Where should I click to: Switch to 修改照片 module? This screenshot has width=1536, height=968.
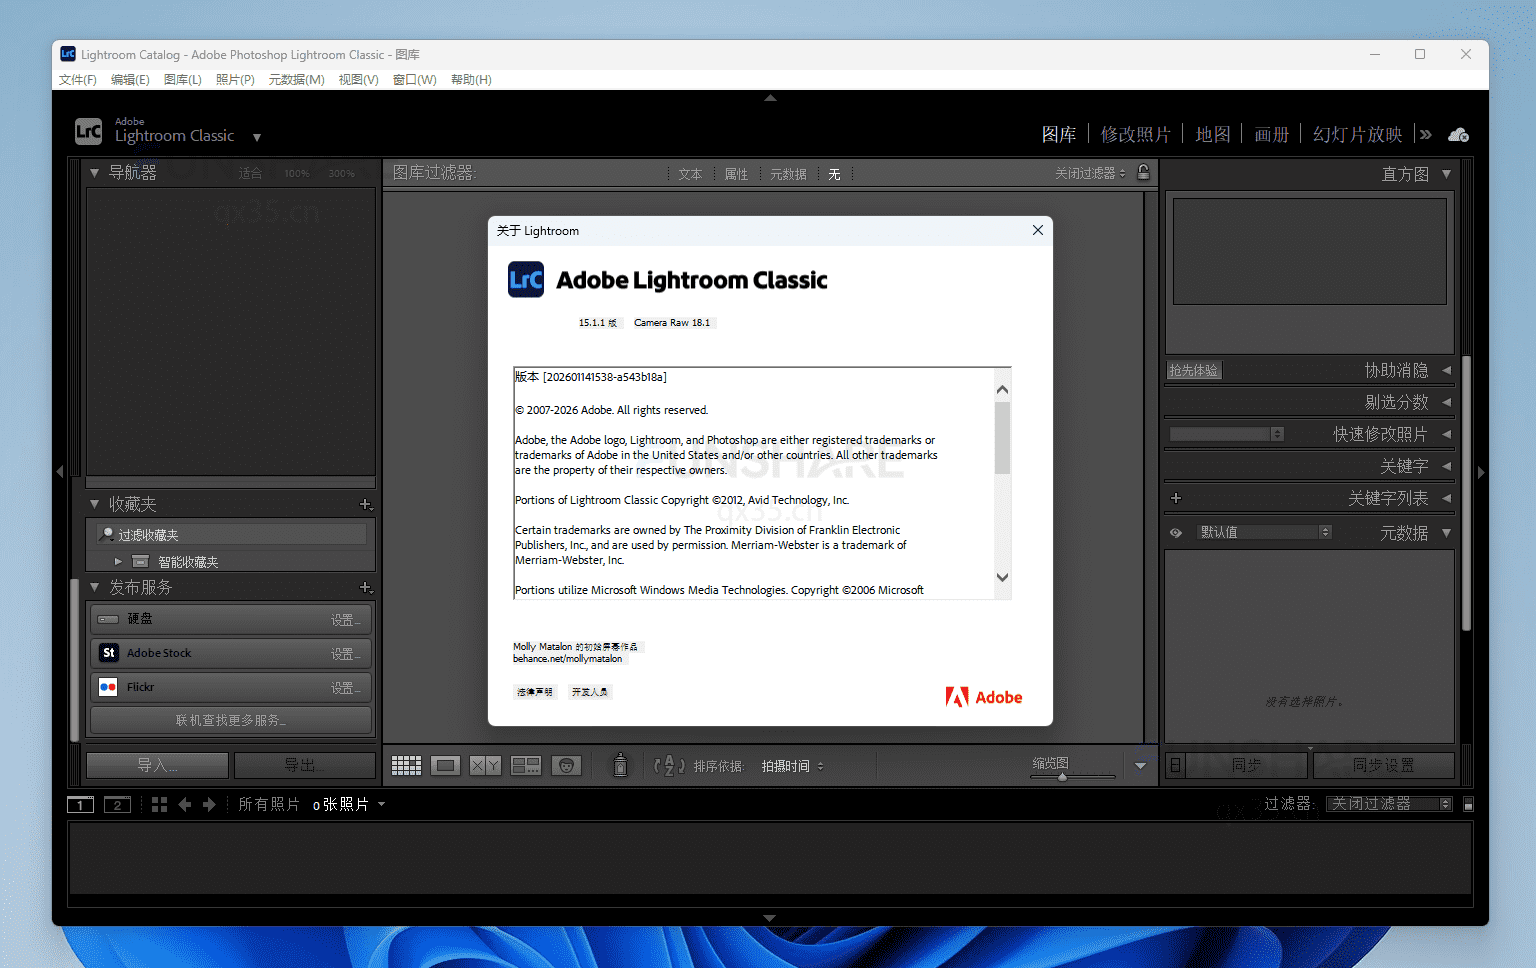(1135, 134)
